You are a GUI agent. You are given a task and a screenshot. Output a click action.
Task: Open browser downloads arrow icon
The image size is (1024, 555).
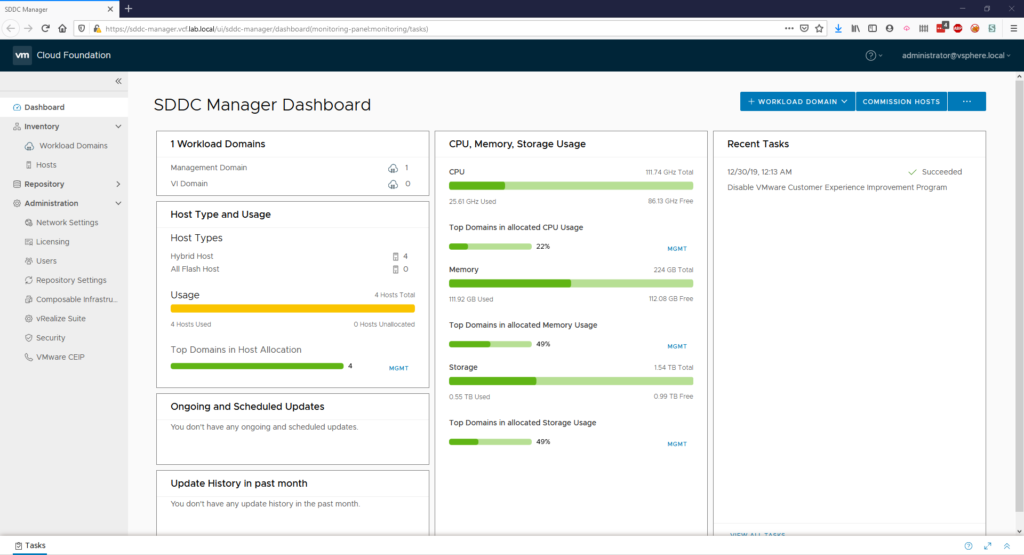(x=838, y=29)
